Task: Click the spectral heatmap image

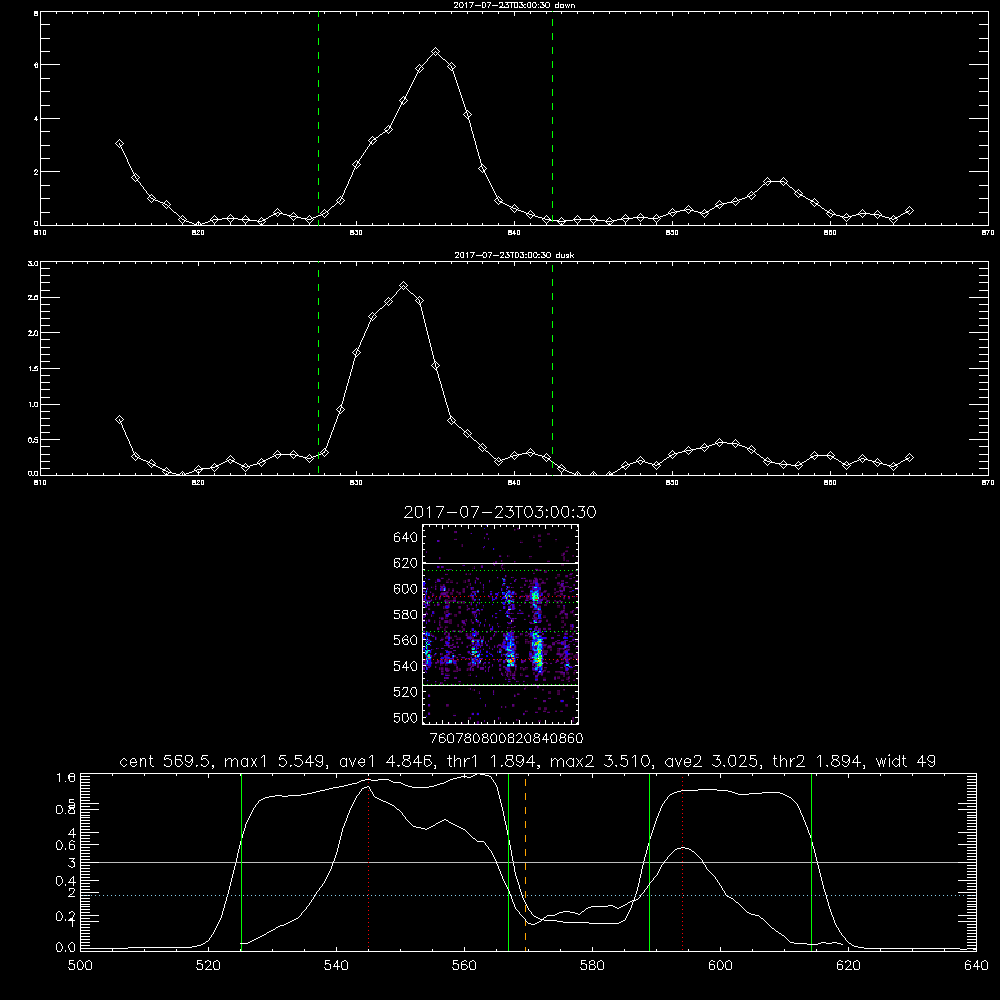Action: [x=501, y=624]
